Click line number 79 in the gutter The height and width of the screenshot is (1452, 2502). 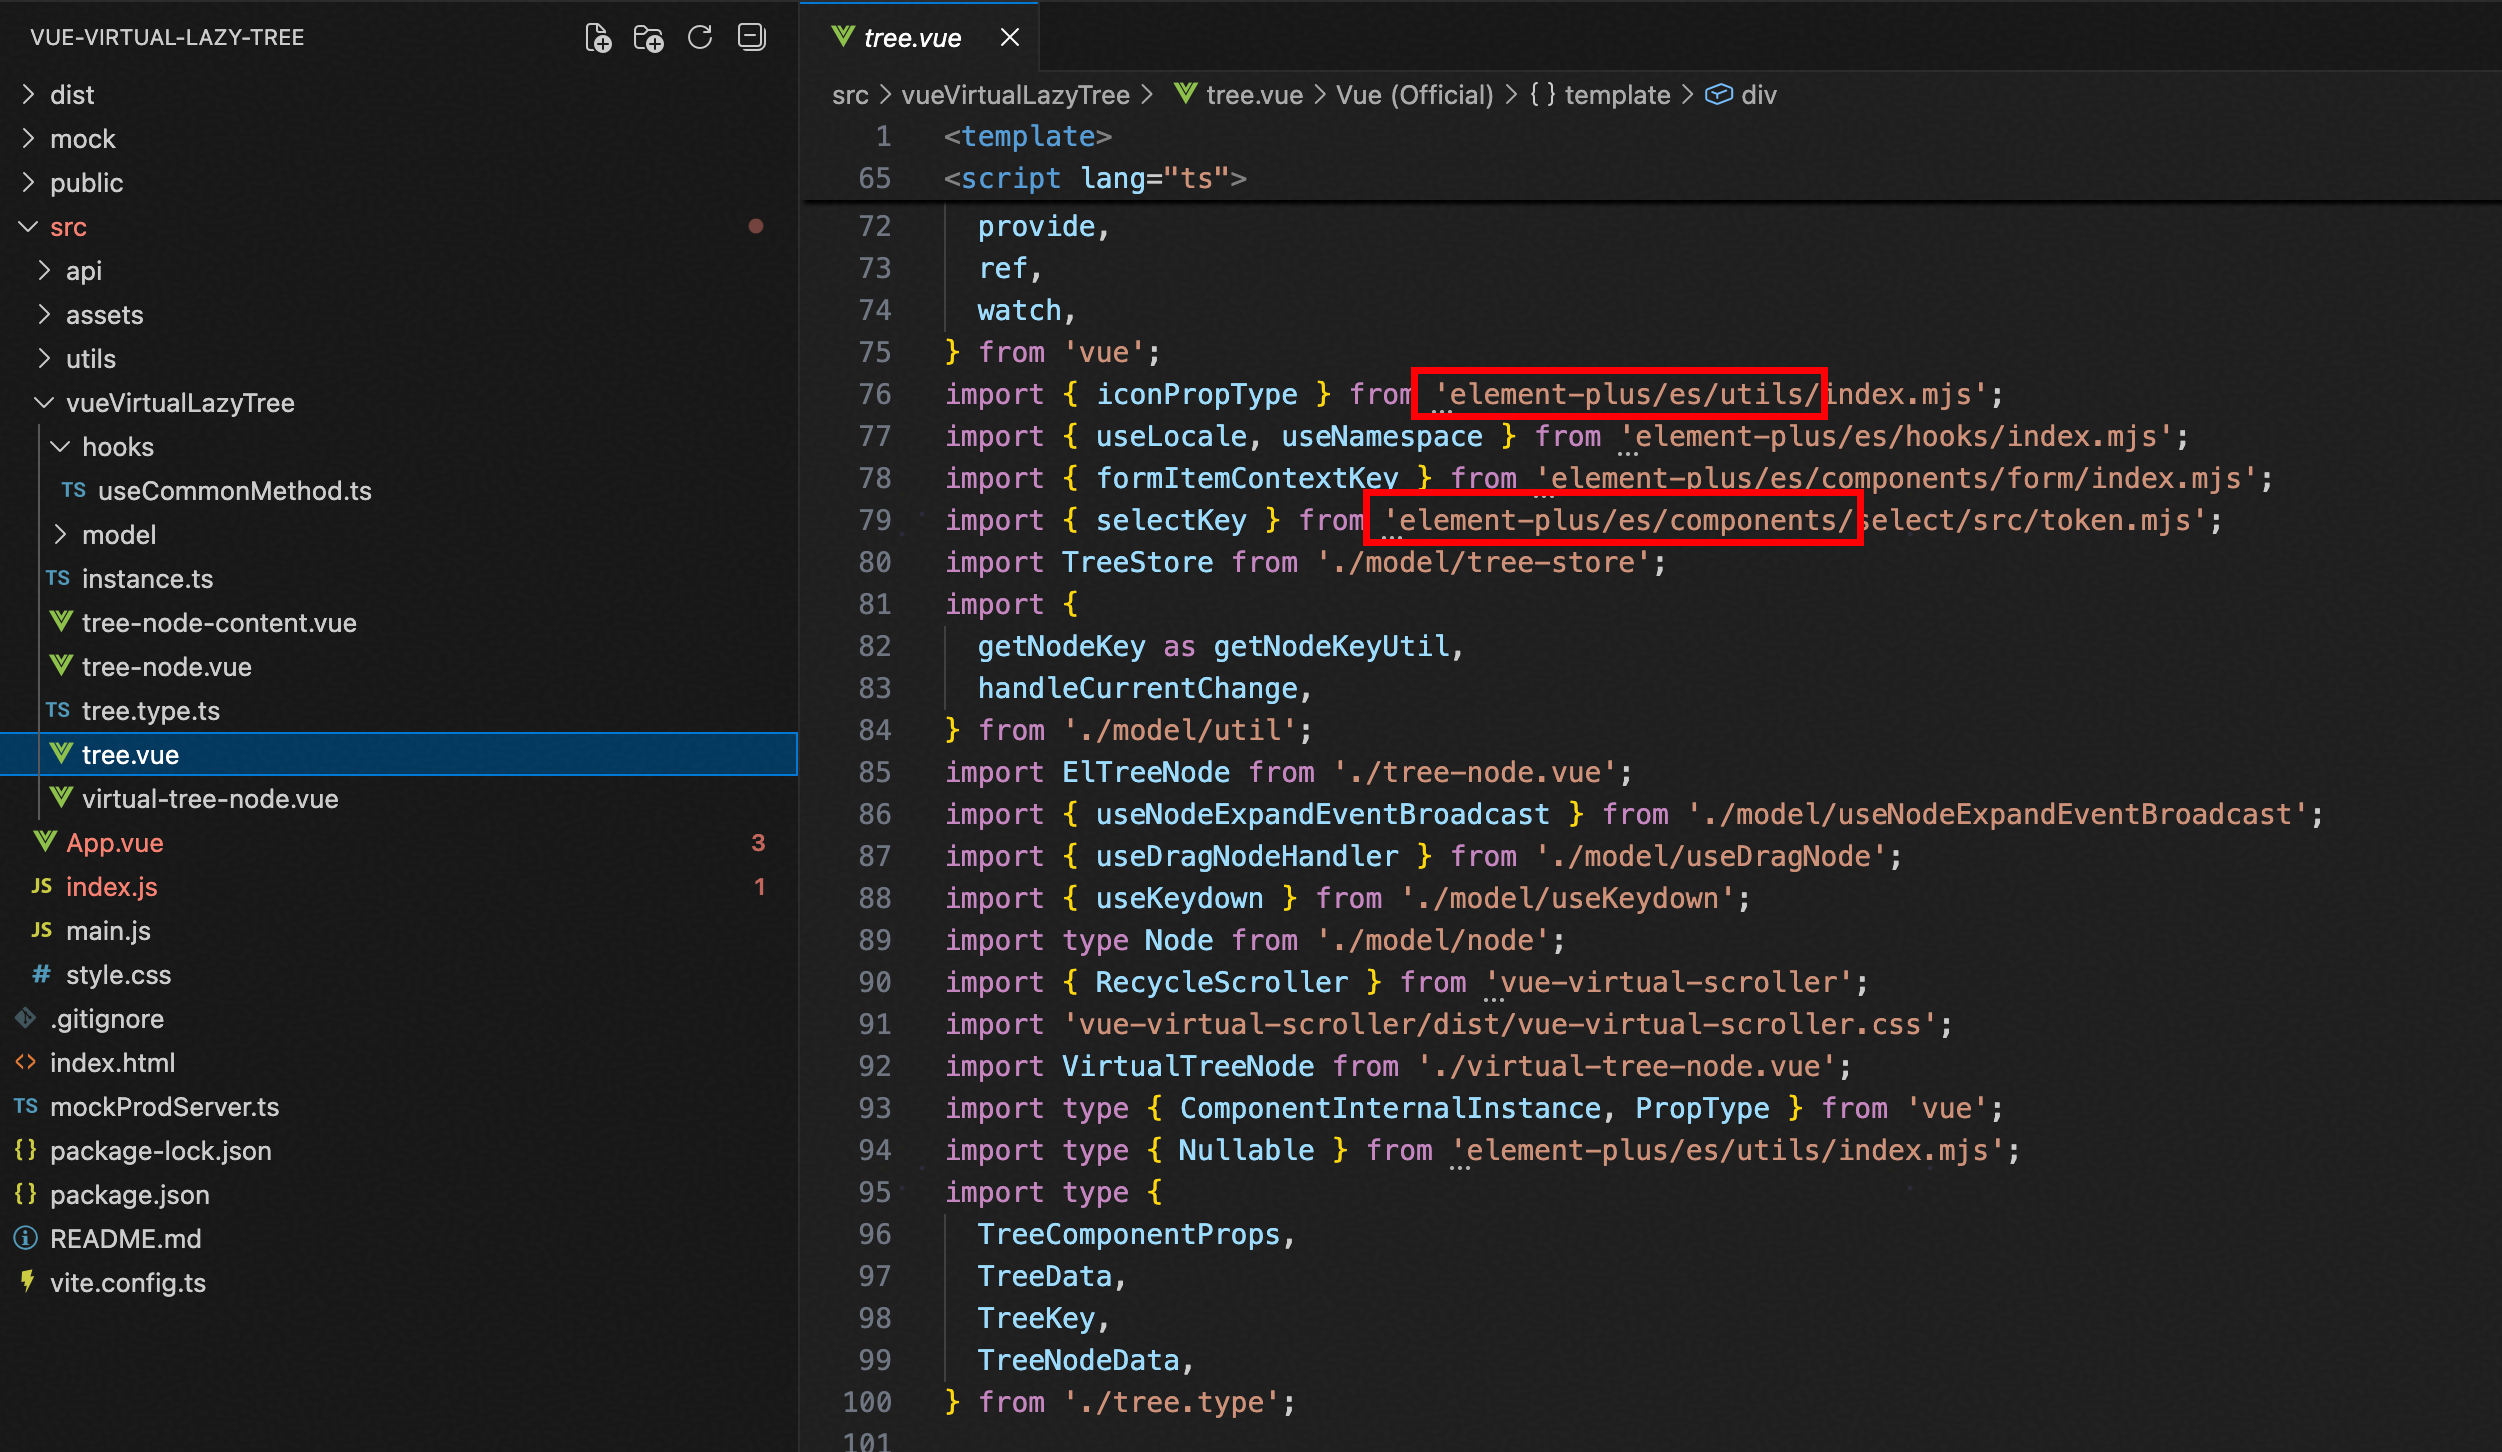pyautogui.click(x=874, y=520)
